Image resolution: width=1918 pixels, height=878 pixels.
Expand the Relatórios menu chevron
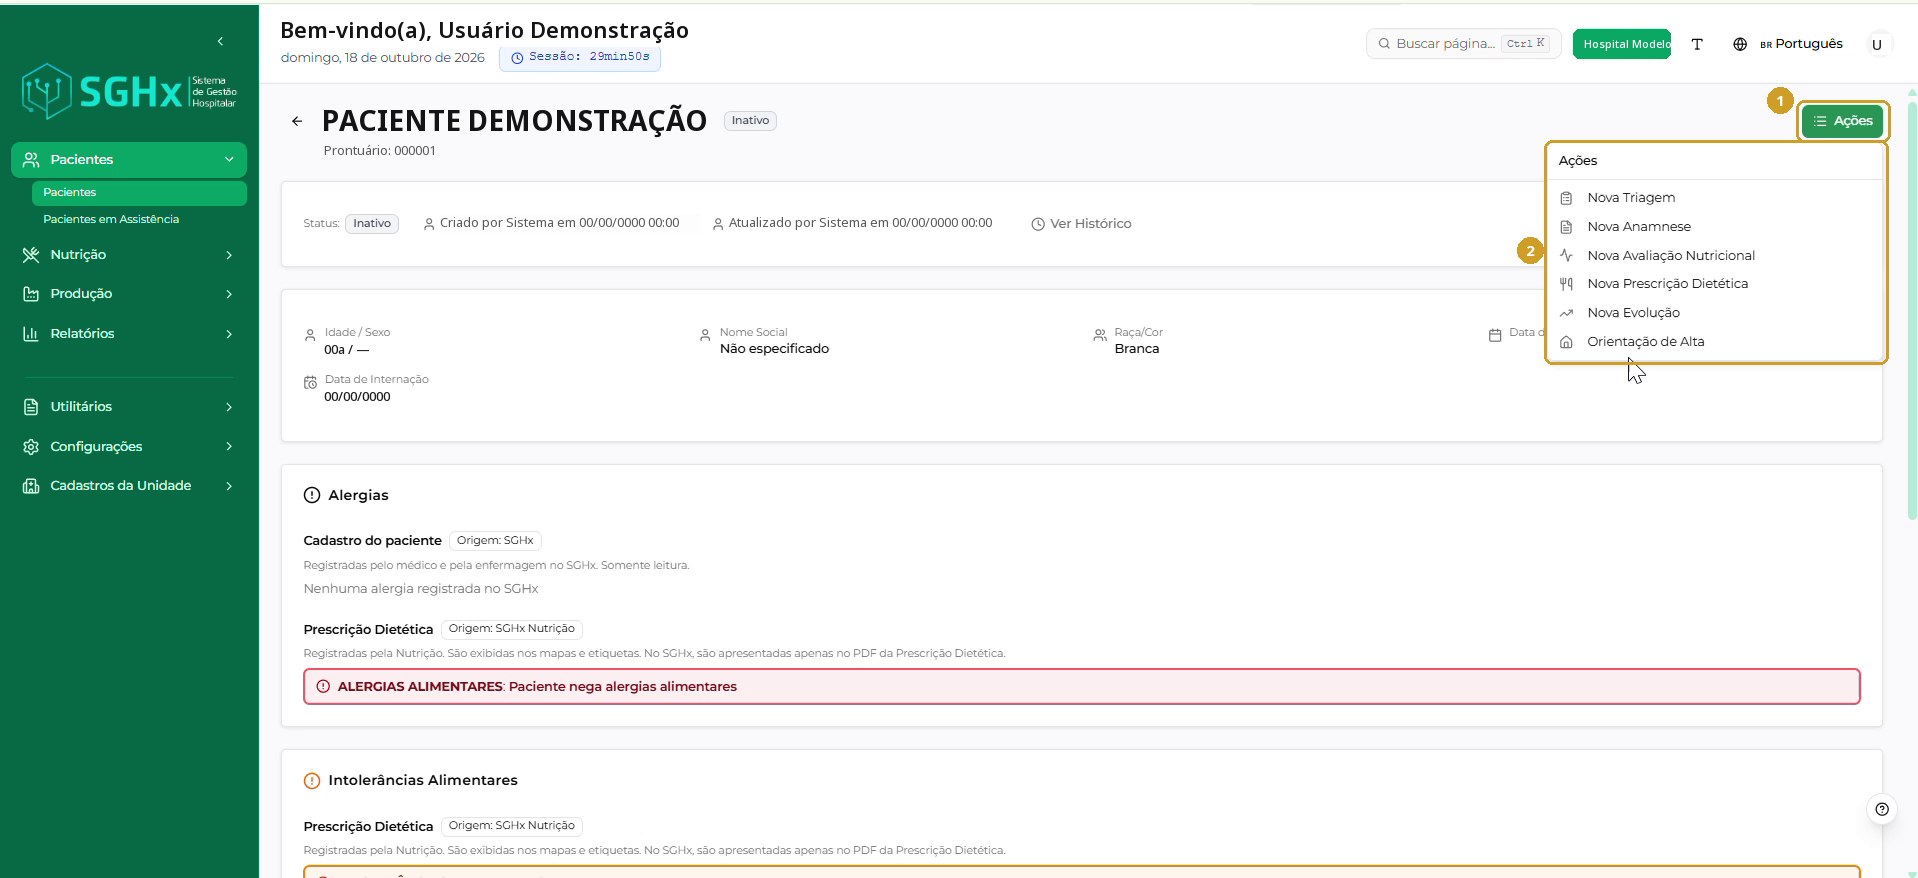229,334
